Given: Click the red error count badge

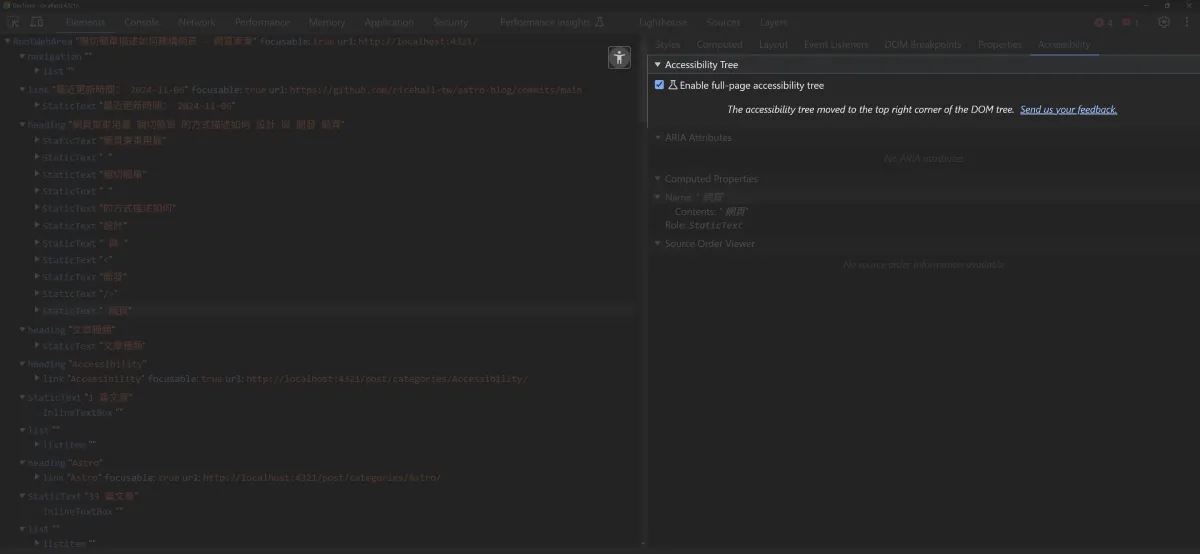Looking at the screenshot, I should click(x=1103, y=22).
